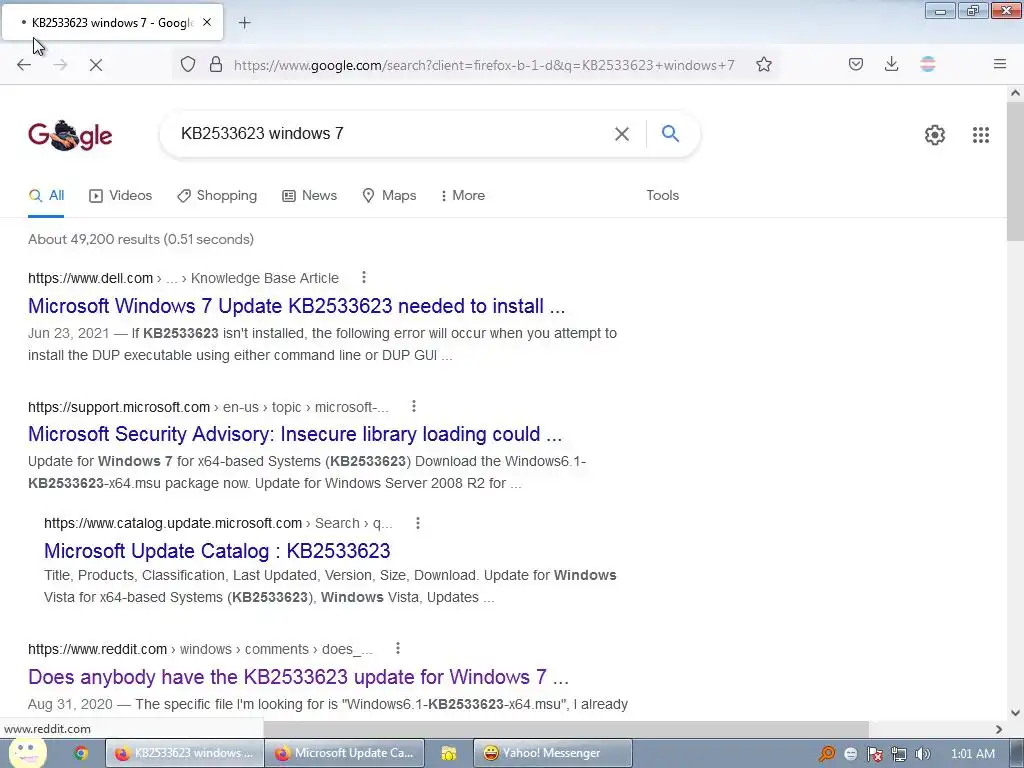The height and width of the screenshot is (768, 1024).
Task: Click the scrollbar up arrow
Action: [x=1016, y=93]
